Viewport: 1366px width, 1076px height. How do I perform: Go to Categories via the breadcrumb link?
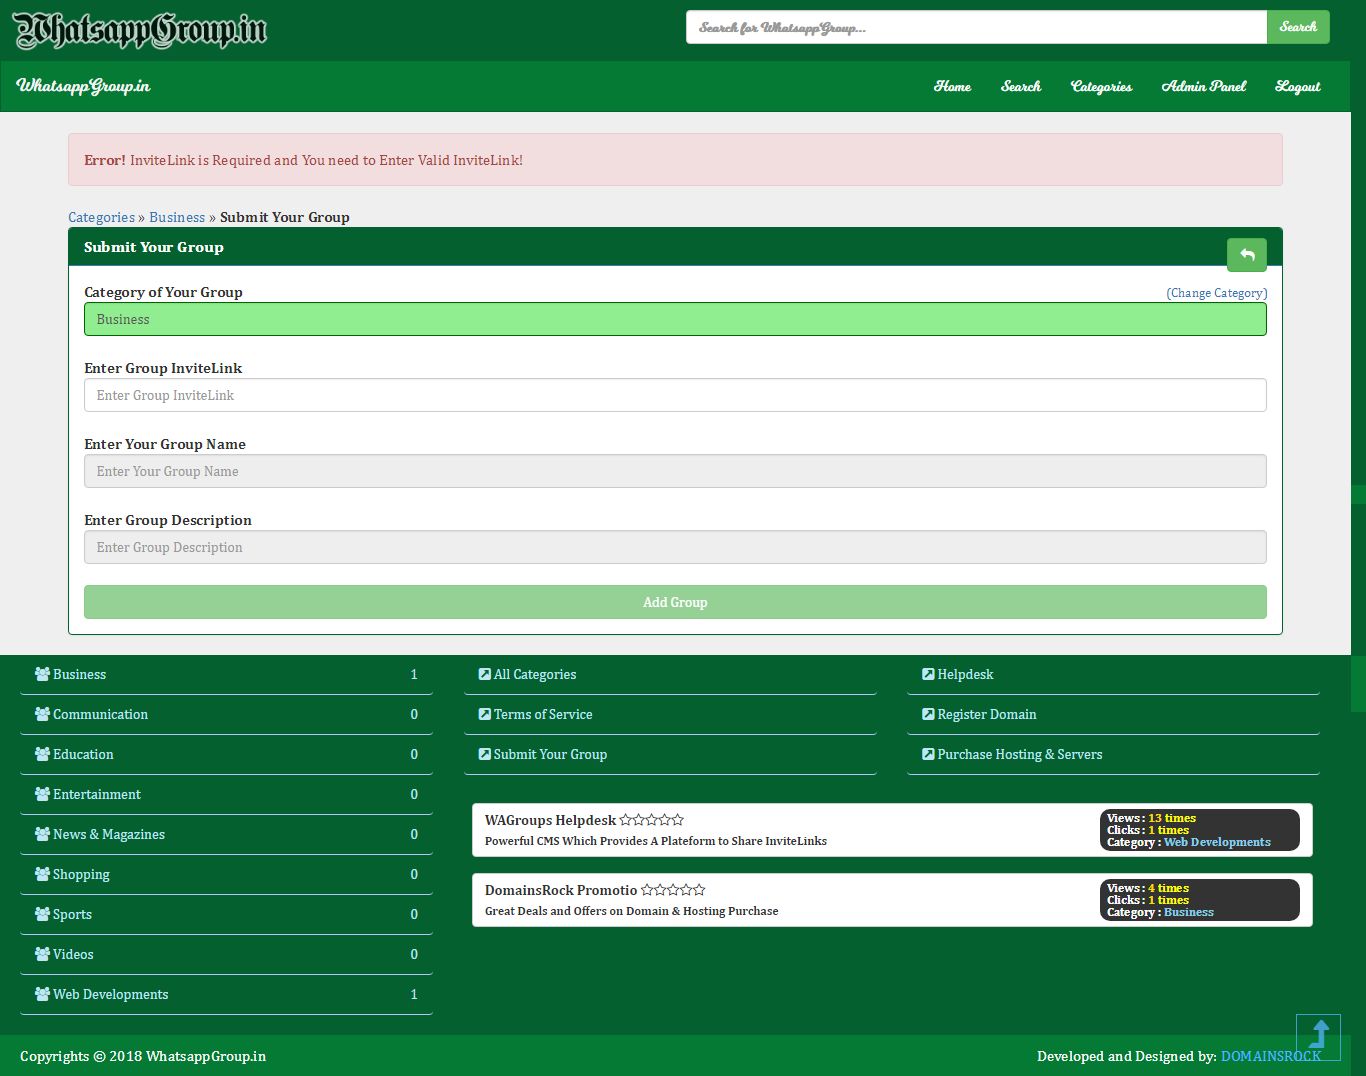click(x=101, y=217)
